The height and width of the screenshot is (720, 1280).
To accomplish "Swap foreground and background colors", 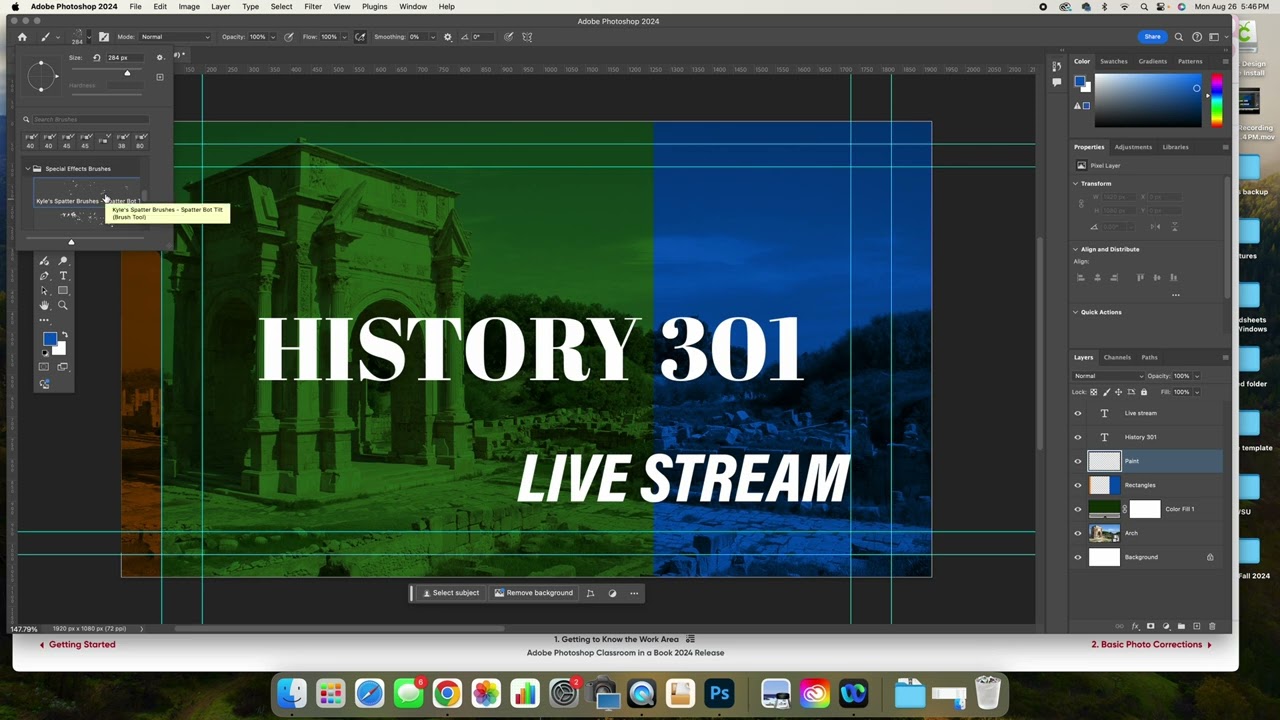I will pos(65,335).
